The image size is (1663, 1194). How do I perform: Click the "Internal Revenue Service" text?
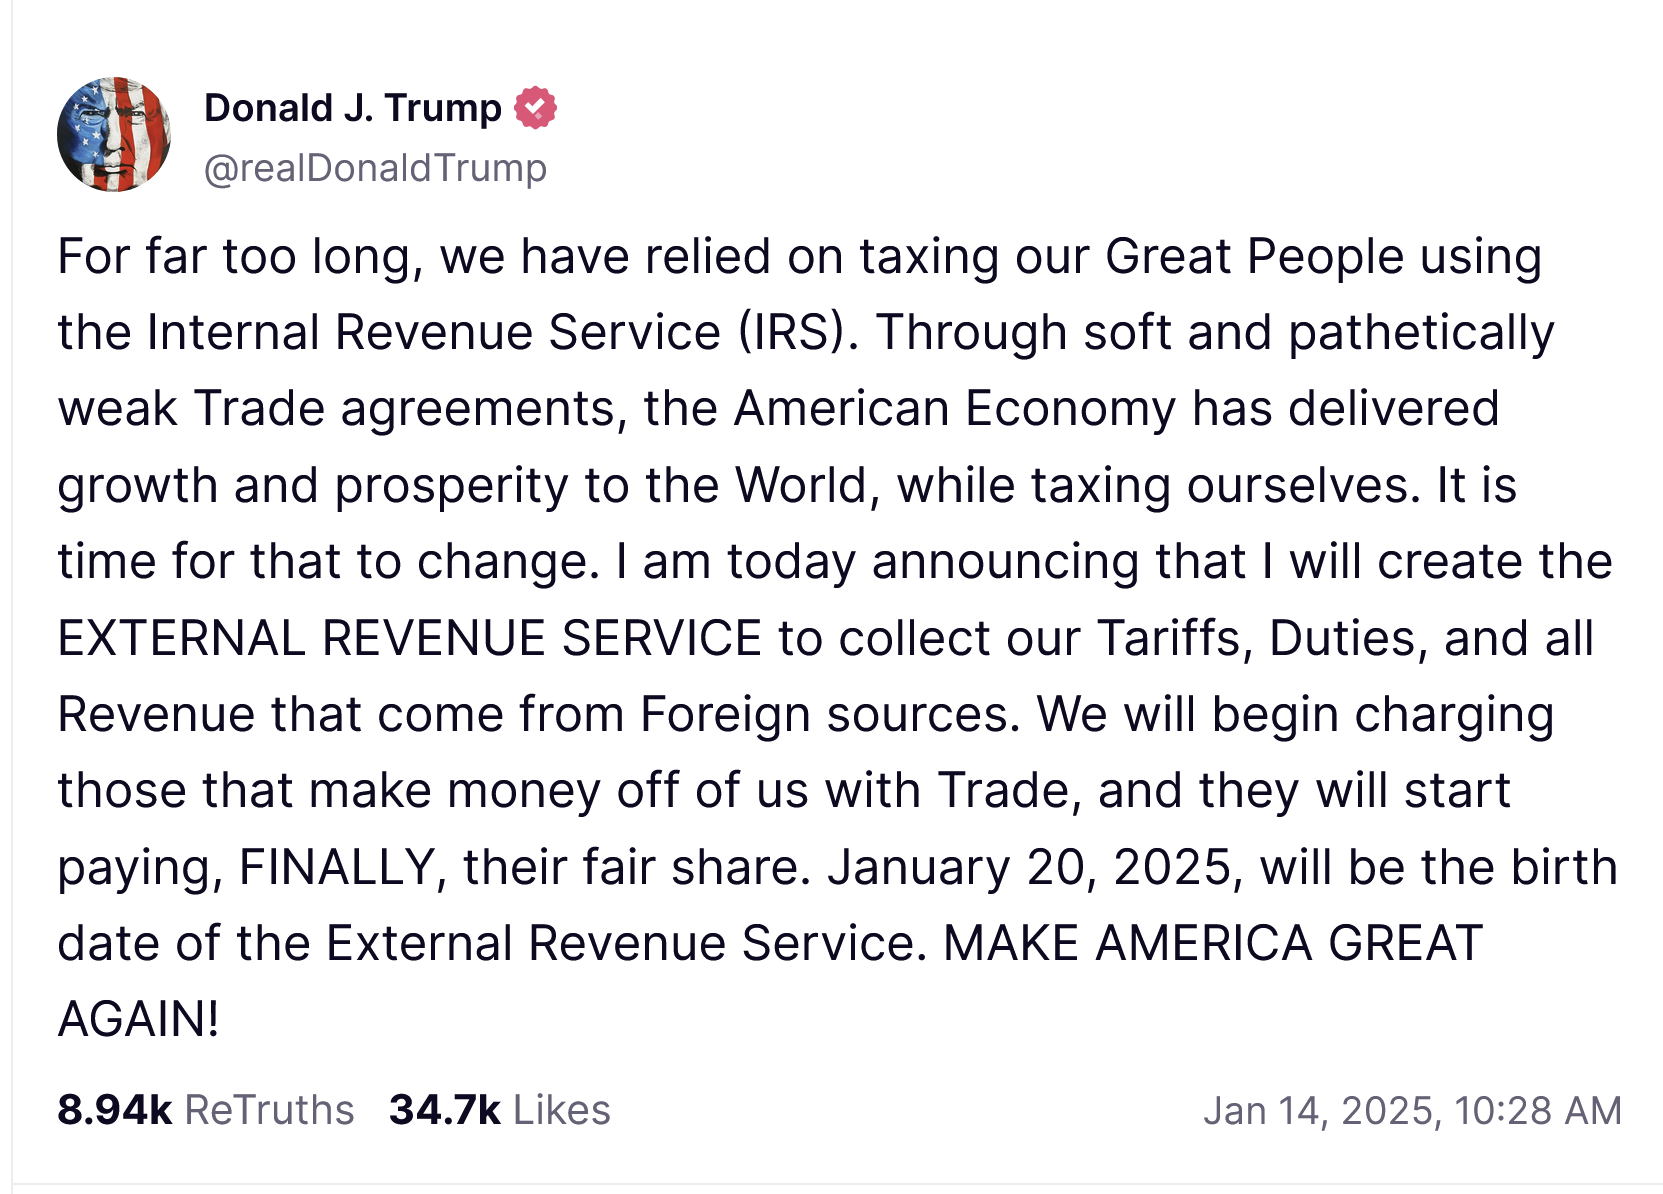click(x=433, y=333)
